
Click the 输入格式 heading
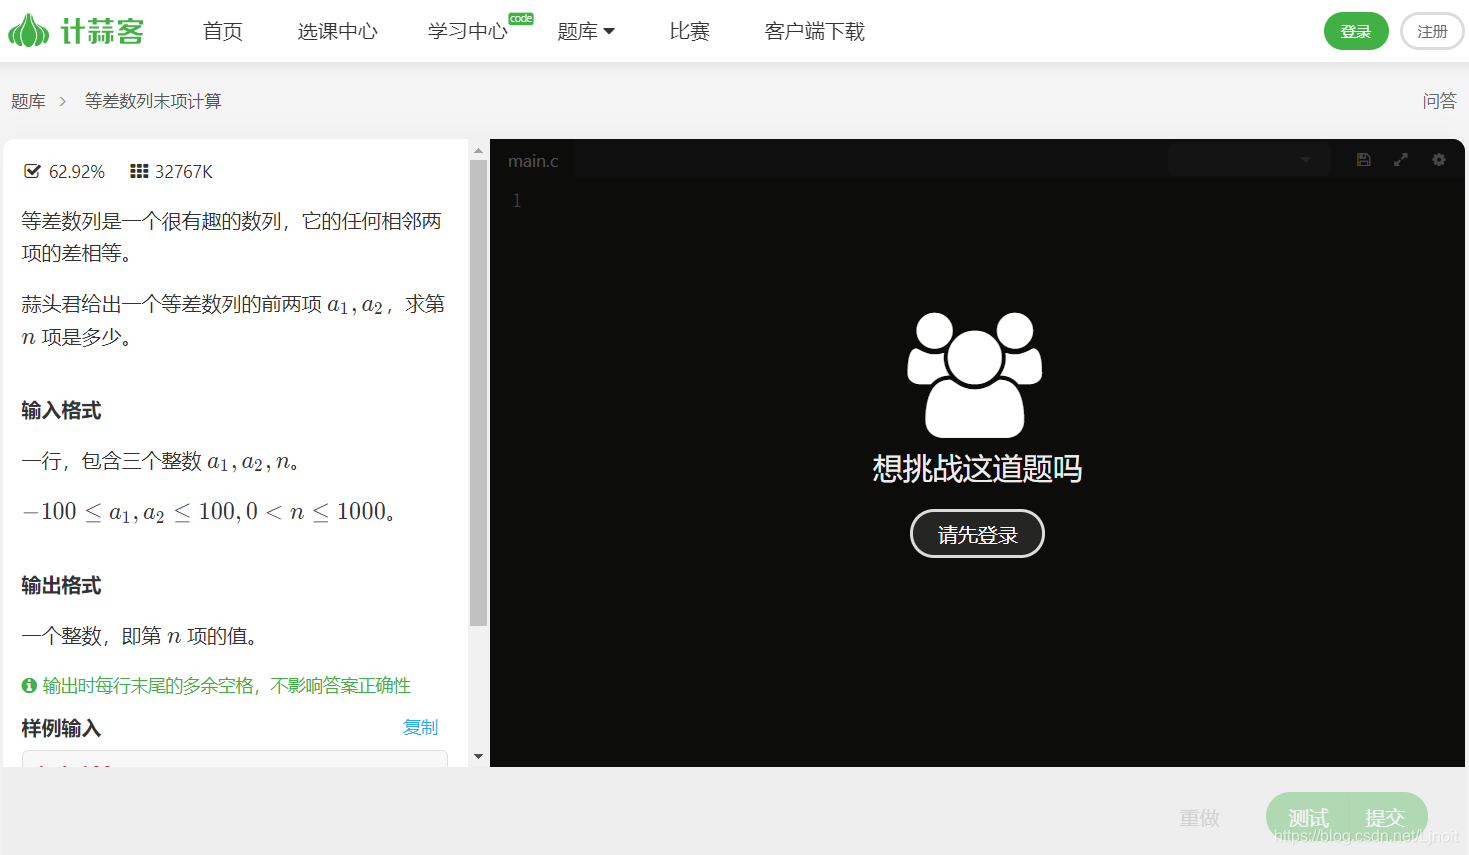[x=61, y=410]
